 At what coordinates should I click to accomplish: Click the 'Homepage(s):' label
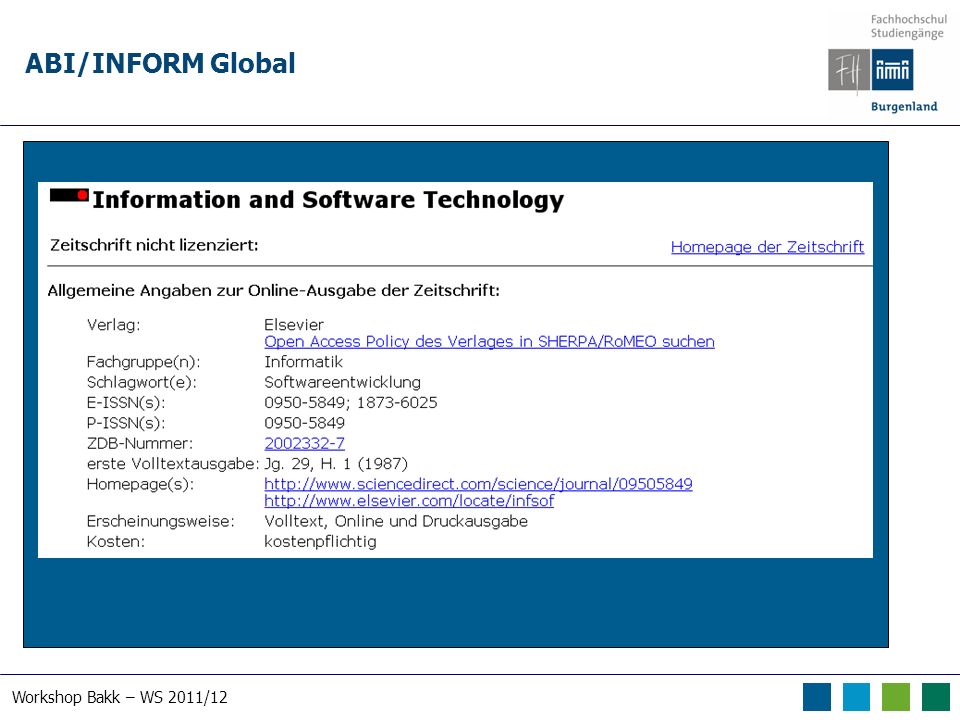[140, 484]
